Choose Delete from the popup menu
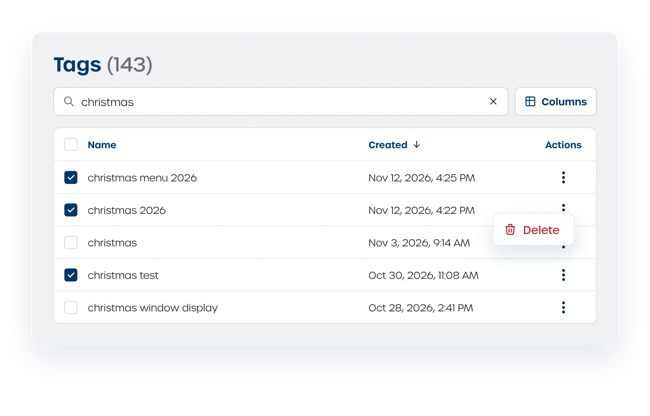The width and height of the screenshot is (650, 416). [533, 230]
